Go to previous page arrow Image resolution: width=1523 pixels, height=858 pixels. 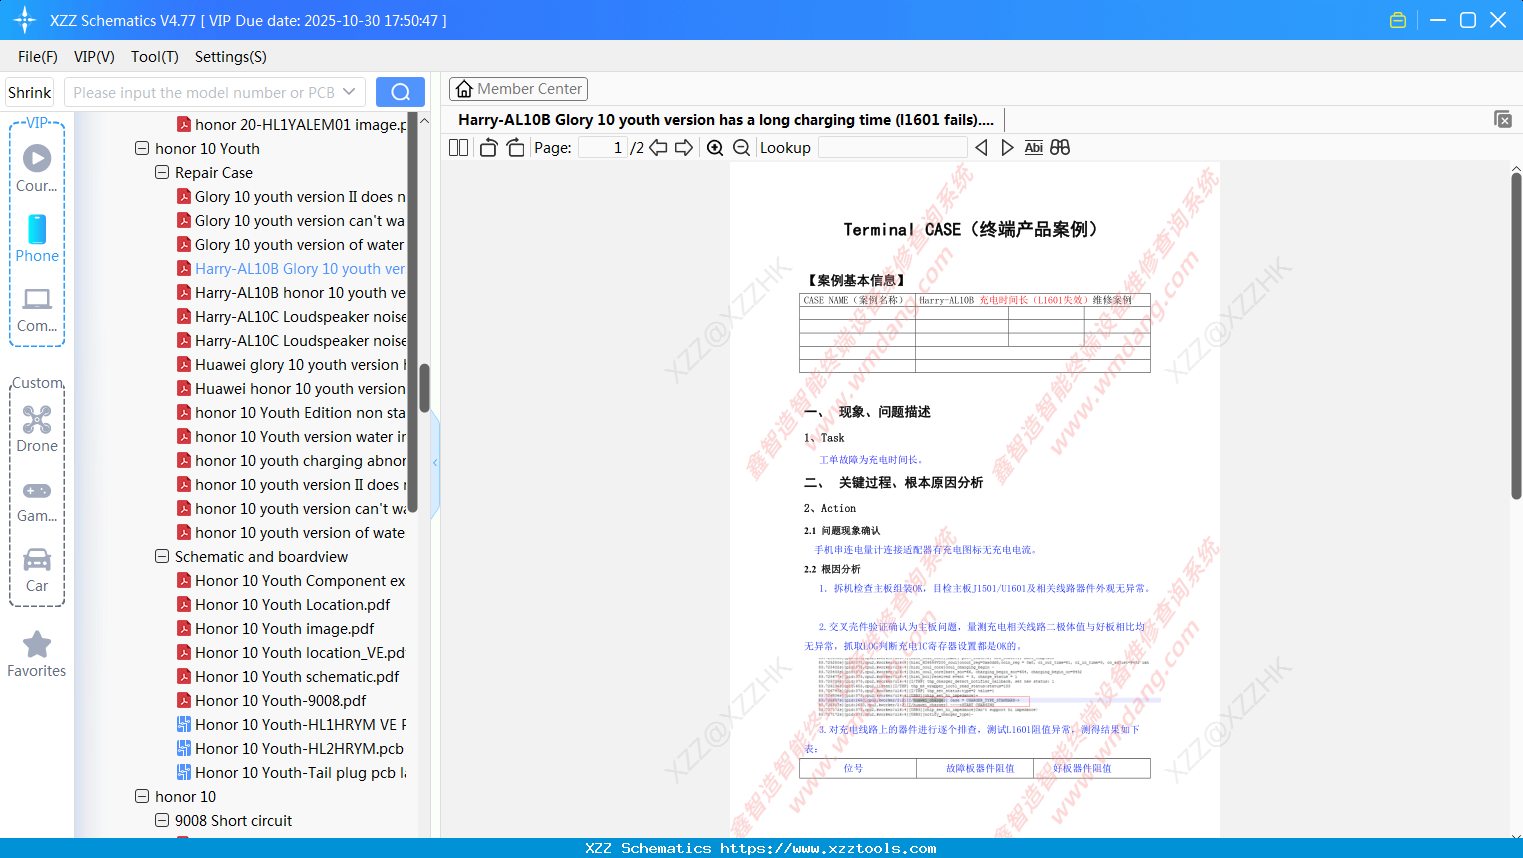[658, 147]
